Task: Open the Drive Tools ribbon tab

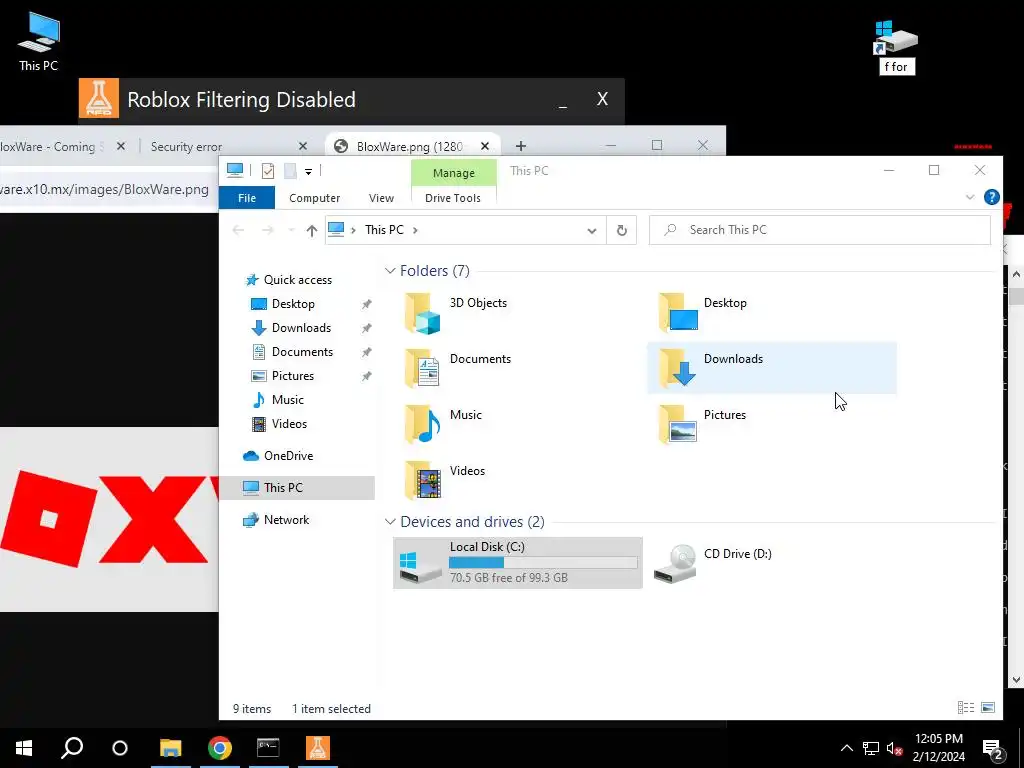Action: click(x=453, y=198)
